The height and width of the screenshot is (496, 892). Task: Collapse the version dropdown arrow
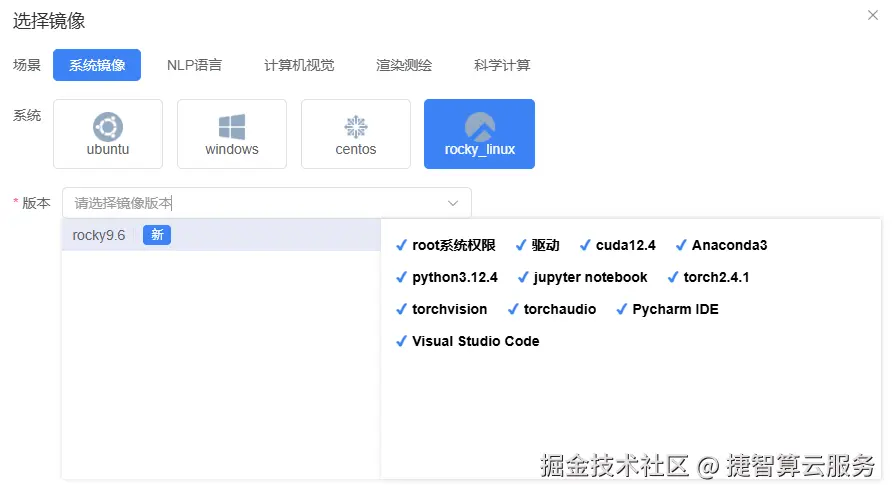coord(453,203)
